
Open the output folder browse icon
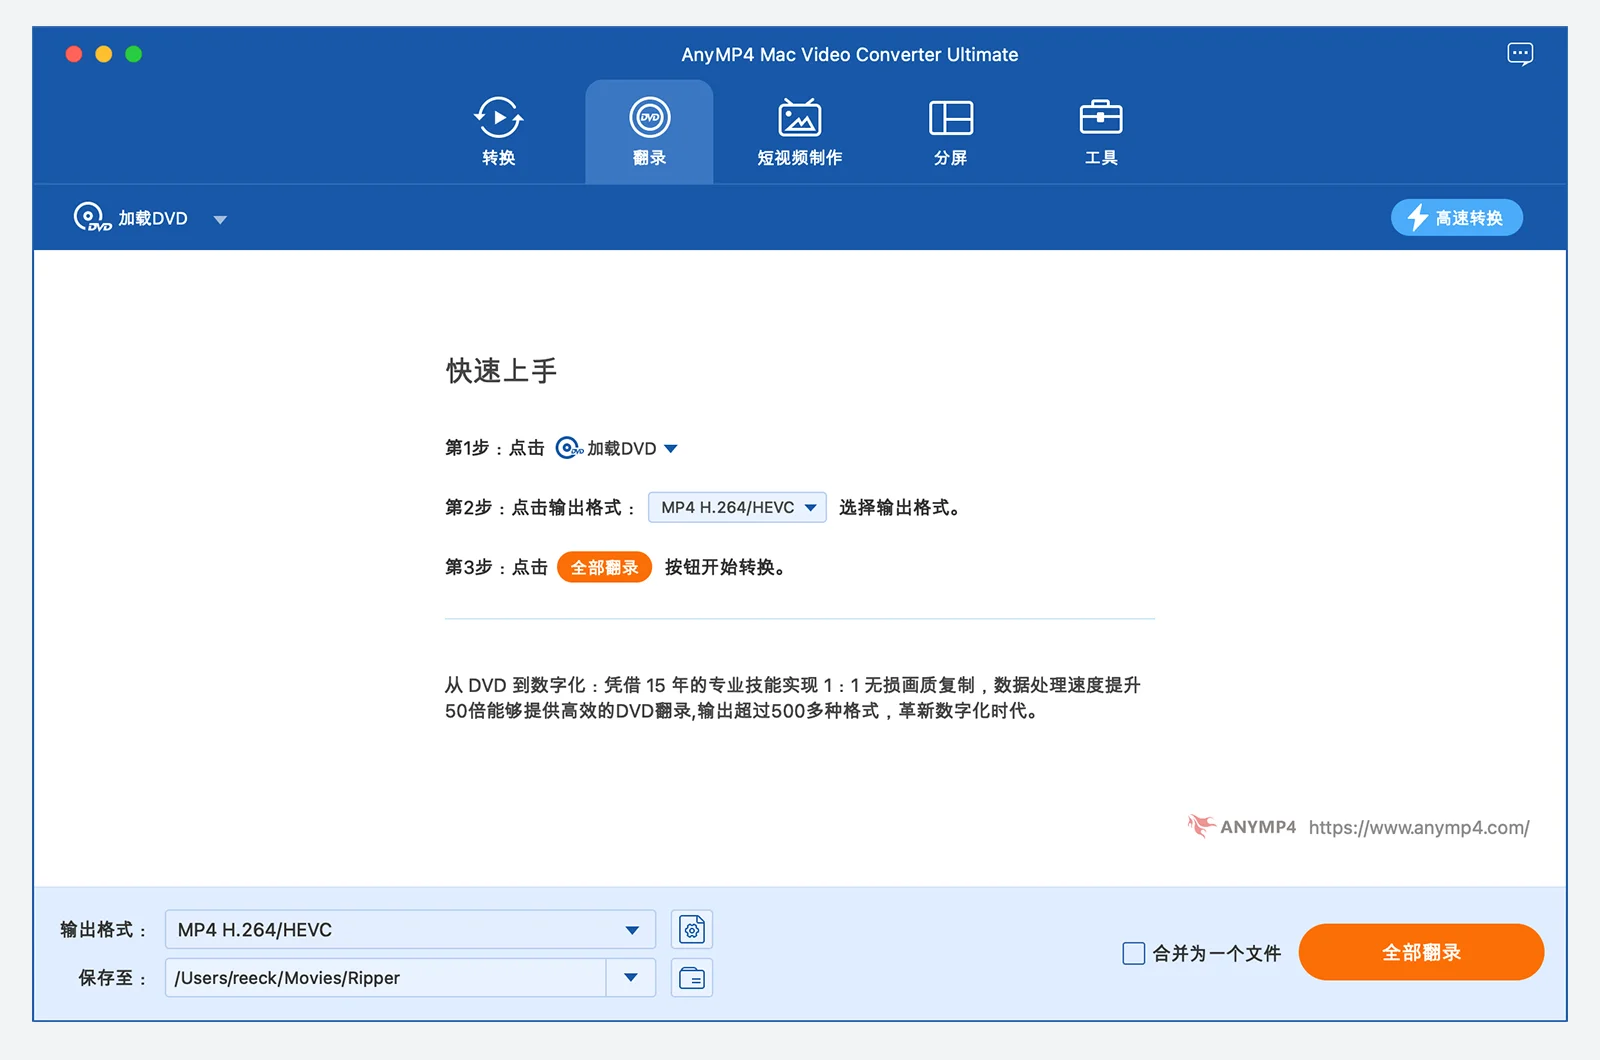tap(692, 978)
